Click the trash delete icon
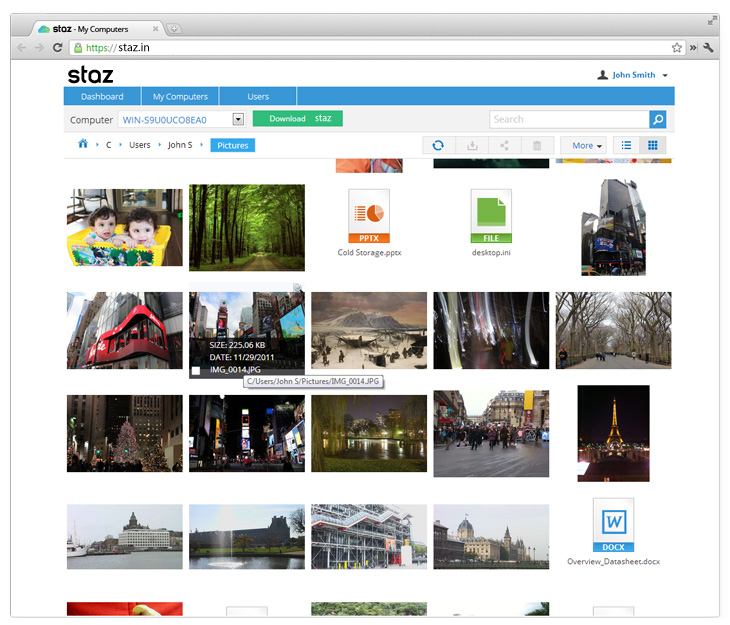730x625 pixels. [537, 146]
